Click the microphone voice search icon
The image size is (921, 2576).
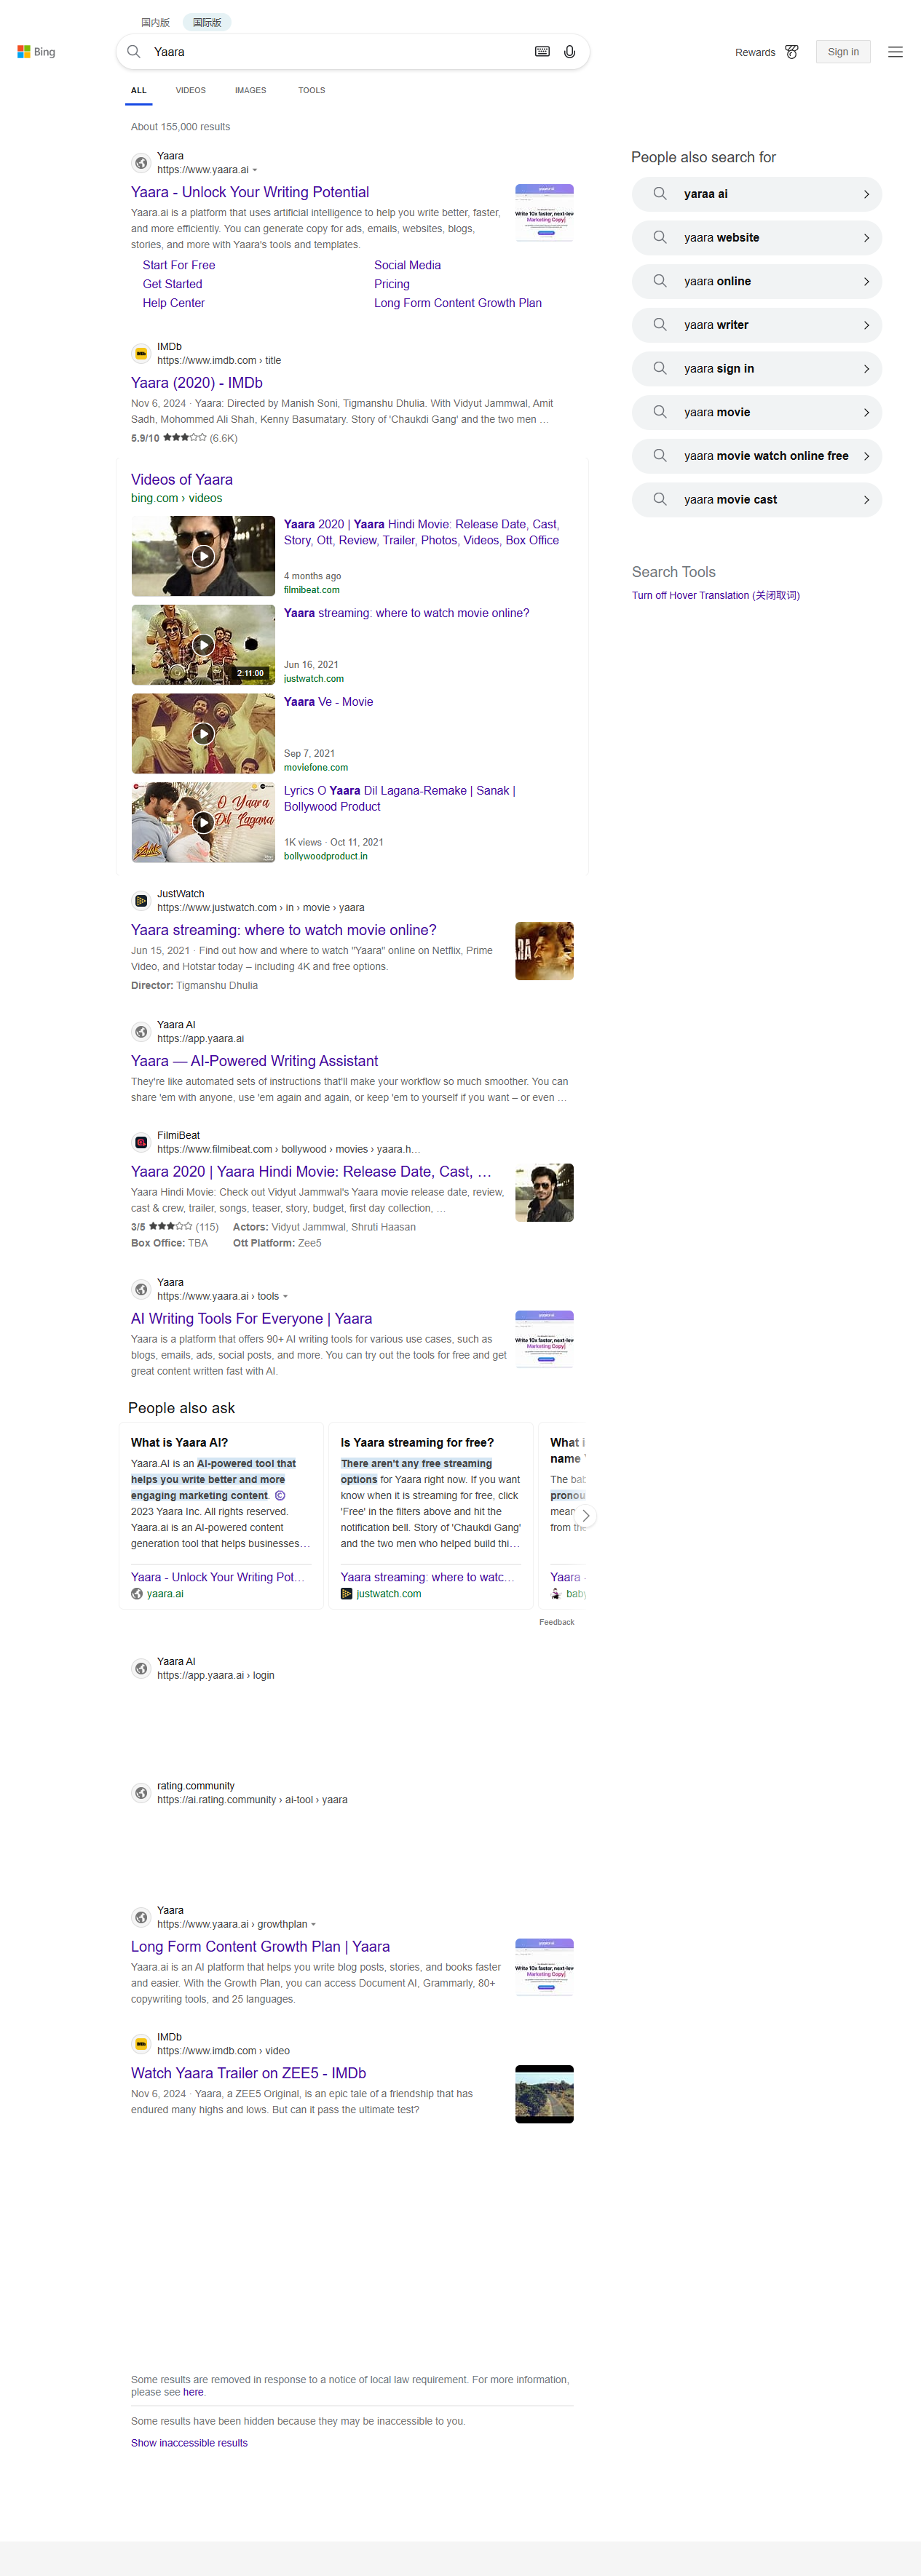coord(569,52)
